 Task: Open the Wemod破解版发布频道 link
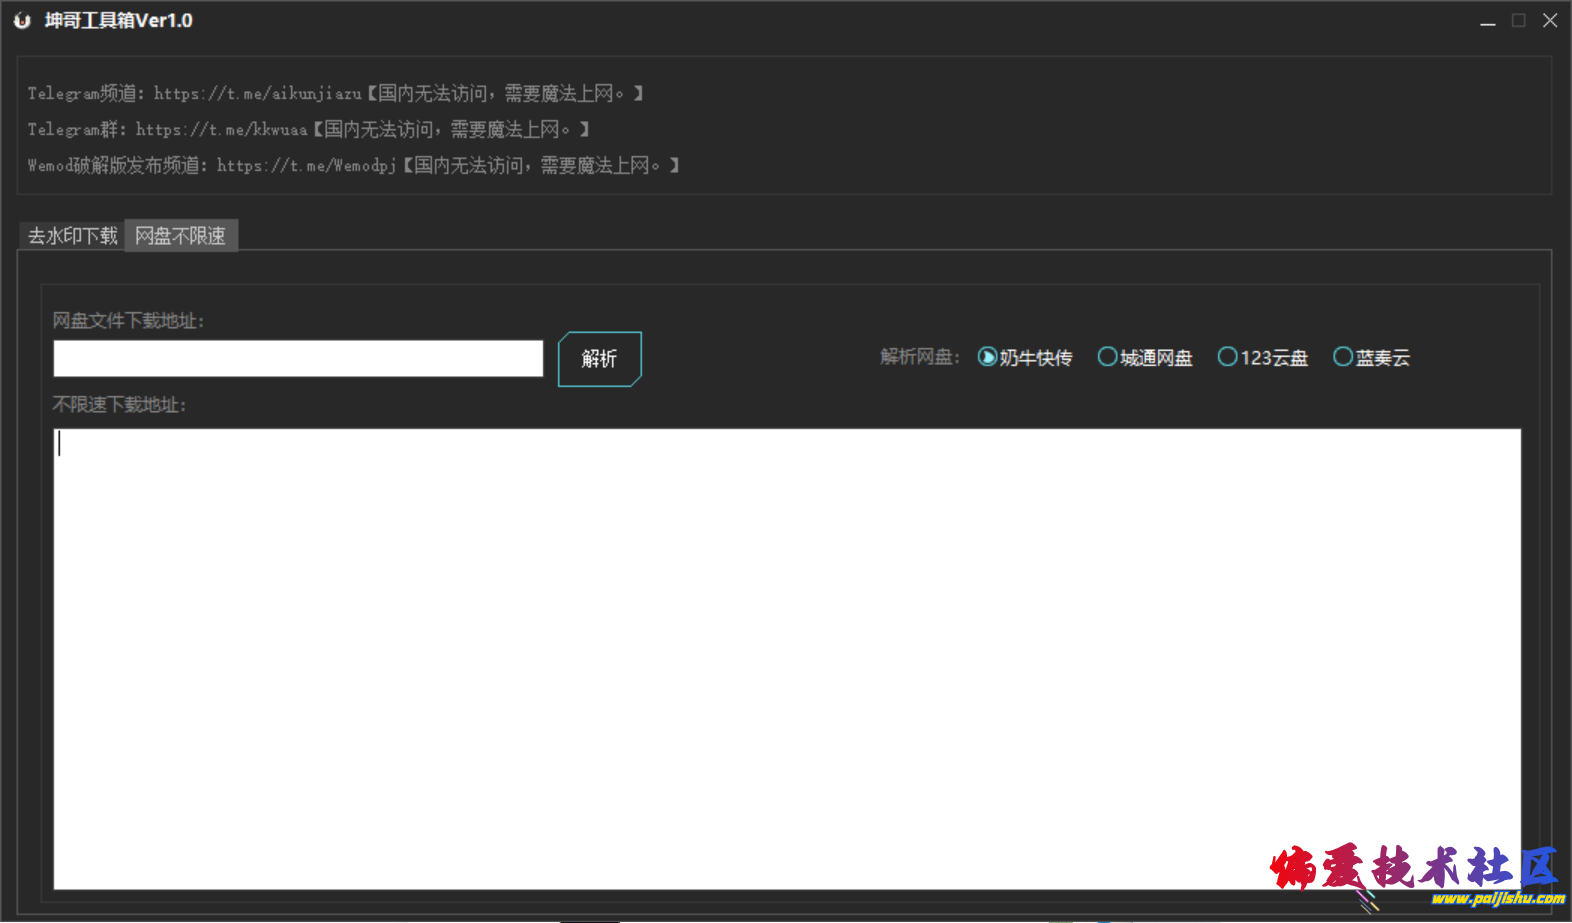coord(306,166)
